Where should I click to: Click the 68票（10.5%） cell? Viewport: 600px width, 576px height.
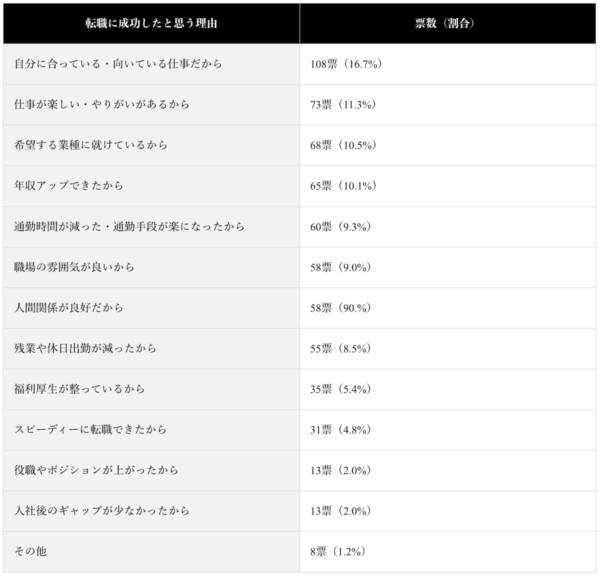point(448,145)
